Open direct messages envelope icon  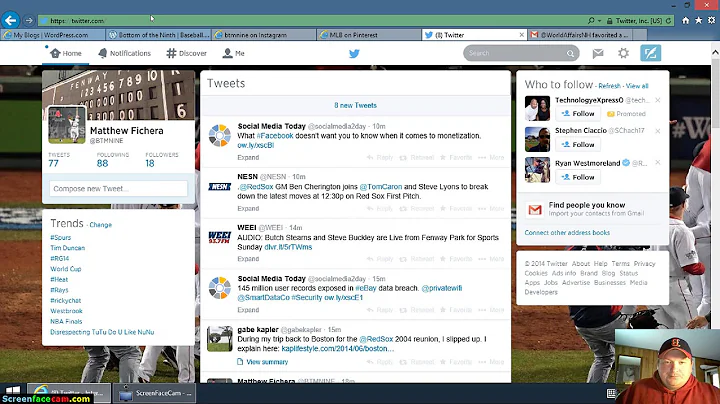click(x=598, y=53)
